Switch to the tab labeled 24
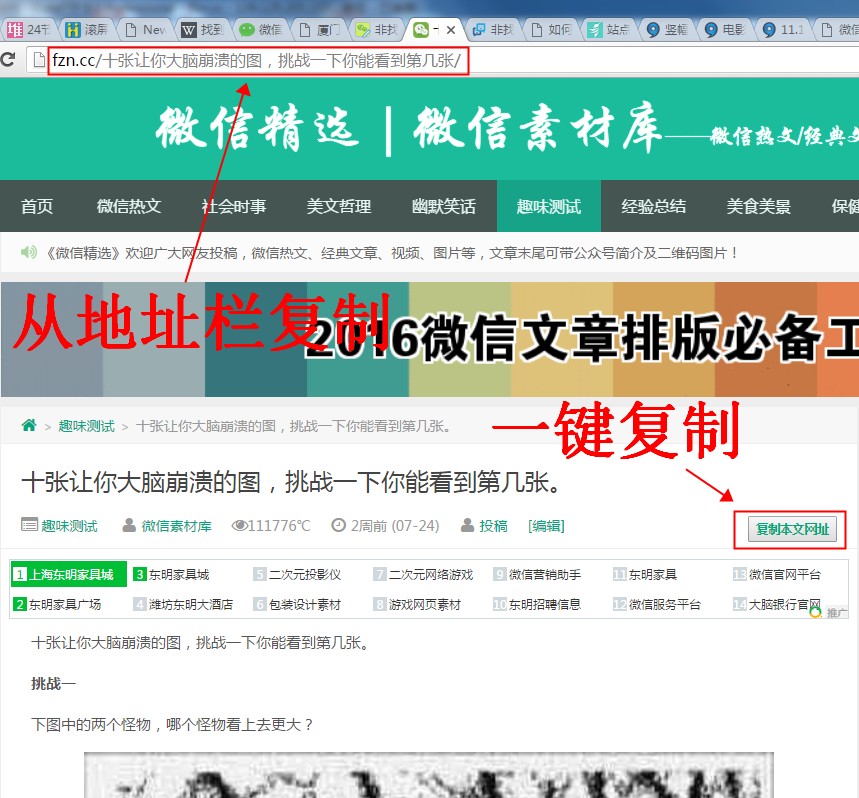The height and width of the screenshot is (798, 859). (28, 30)
